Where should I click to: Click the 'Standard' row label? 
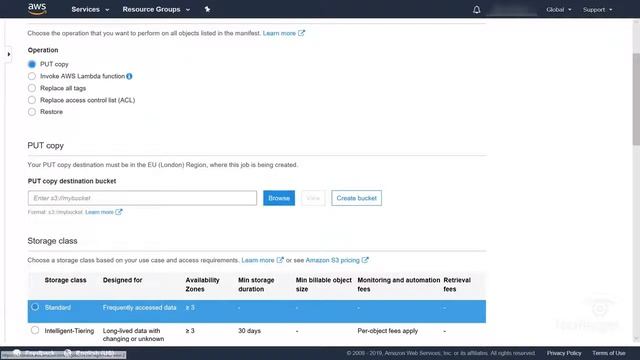pyautogui.click(x=58, y=307)
